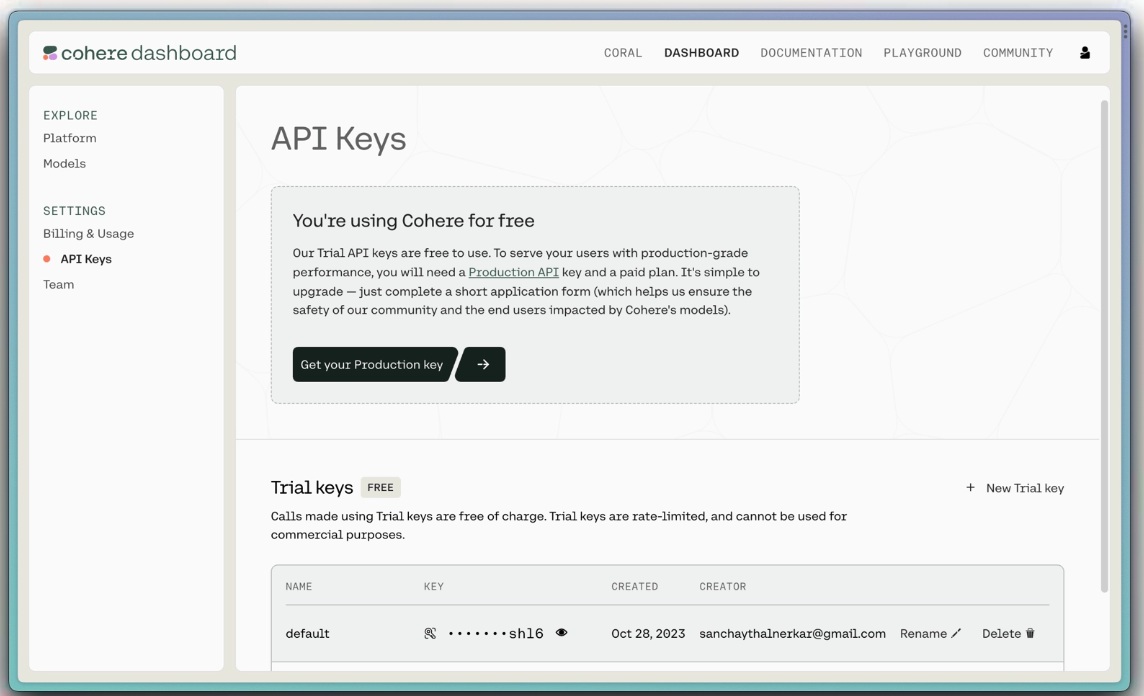Viewport: 1144px width, 696px height.
Task: Click "You're using Cohere for free" heading
Action: [x=413, y=220]
